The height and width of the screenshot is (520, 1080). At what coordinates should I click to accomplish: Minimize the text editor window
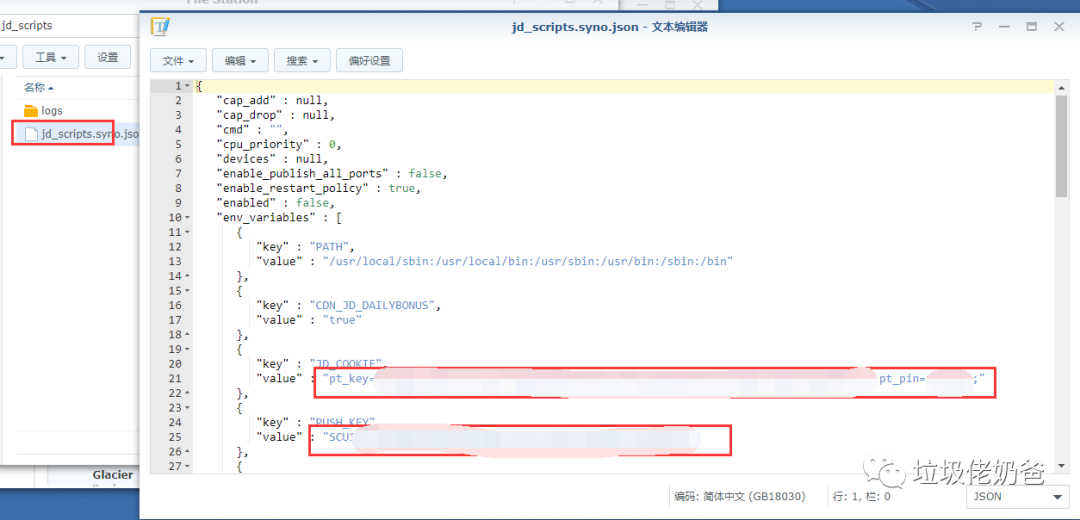pyautogui.click(x=1004, y=27)
